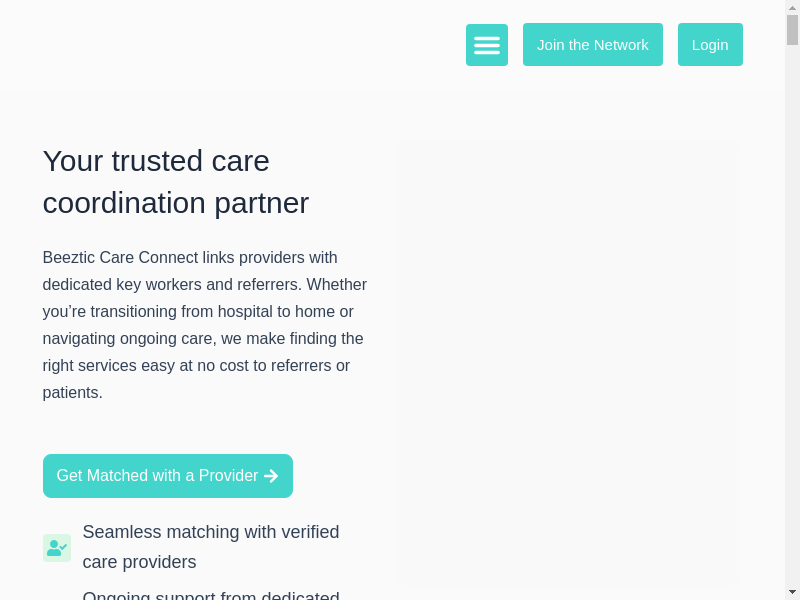Click the vertical scrollbar thumb
This screenshot has height=600, width=800.
coord(792,30)
